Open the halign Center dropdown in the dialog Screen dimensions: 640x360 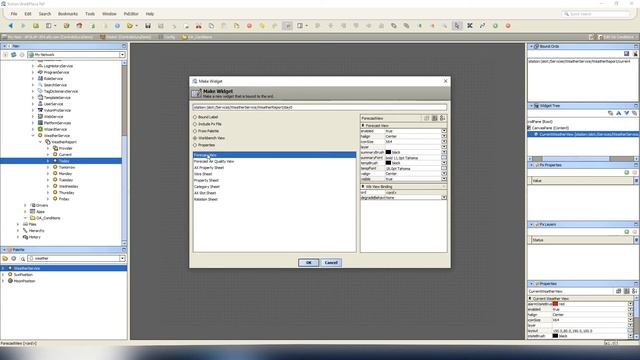(x=444, y=136)
